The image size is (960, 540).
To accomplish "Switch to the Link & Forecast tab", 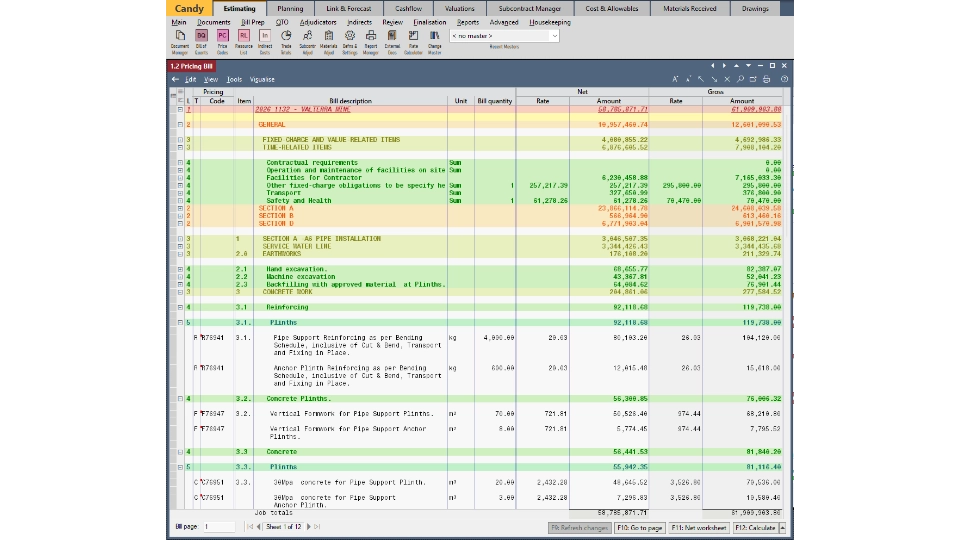I will 348,9.
